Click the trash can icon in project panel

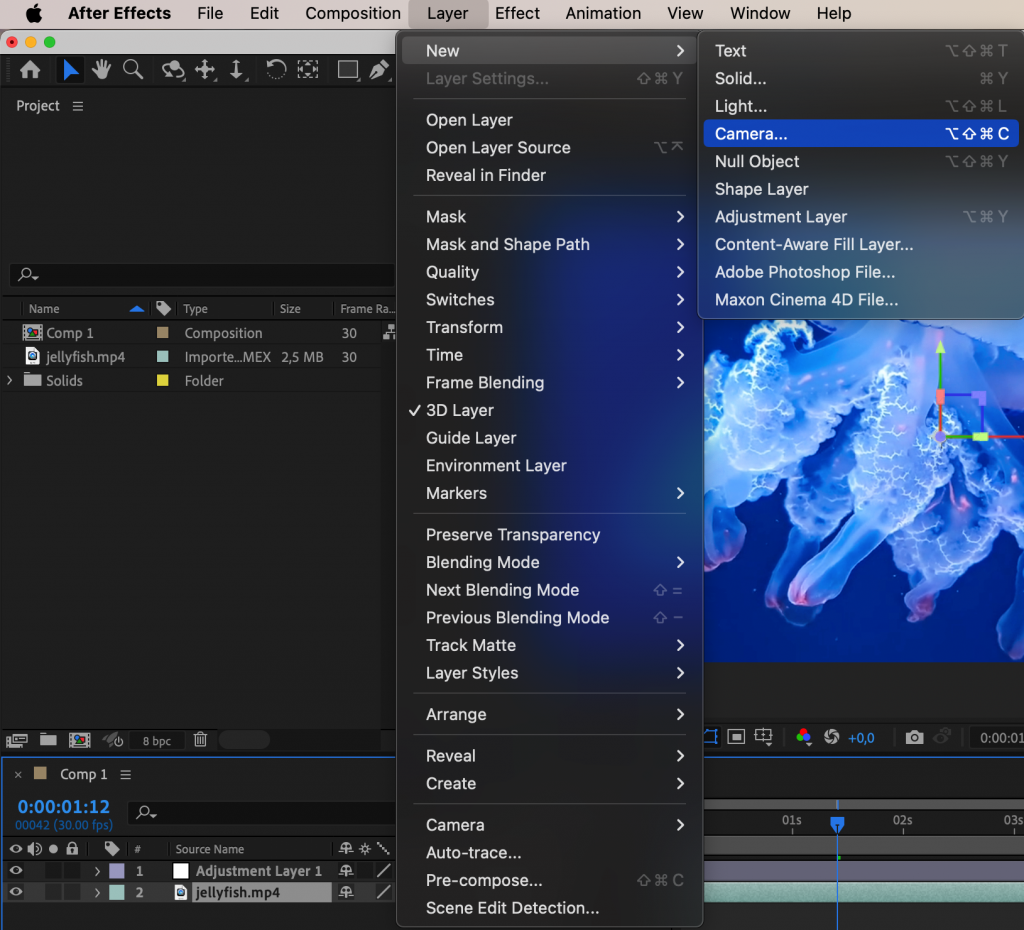point(200,740)
